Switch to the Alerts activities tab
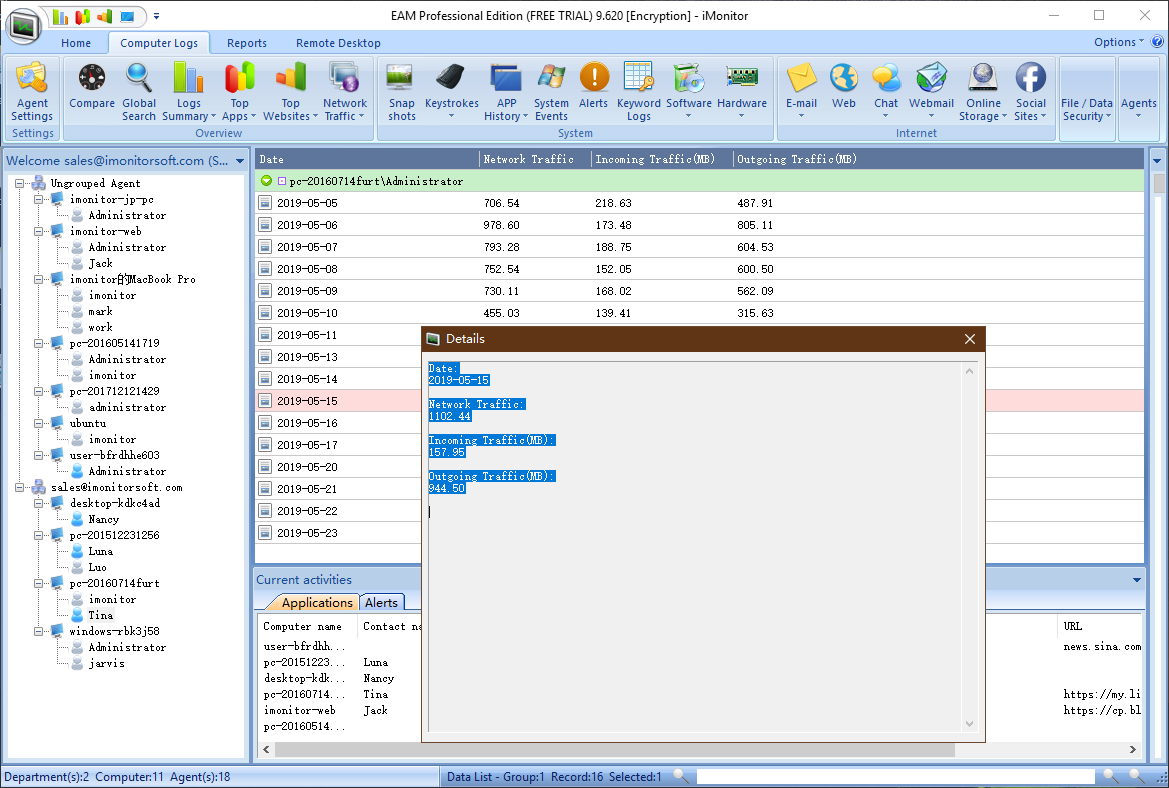This screenshot has height=788, width=1169. (381, 602)
